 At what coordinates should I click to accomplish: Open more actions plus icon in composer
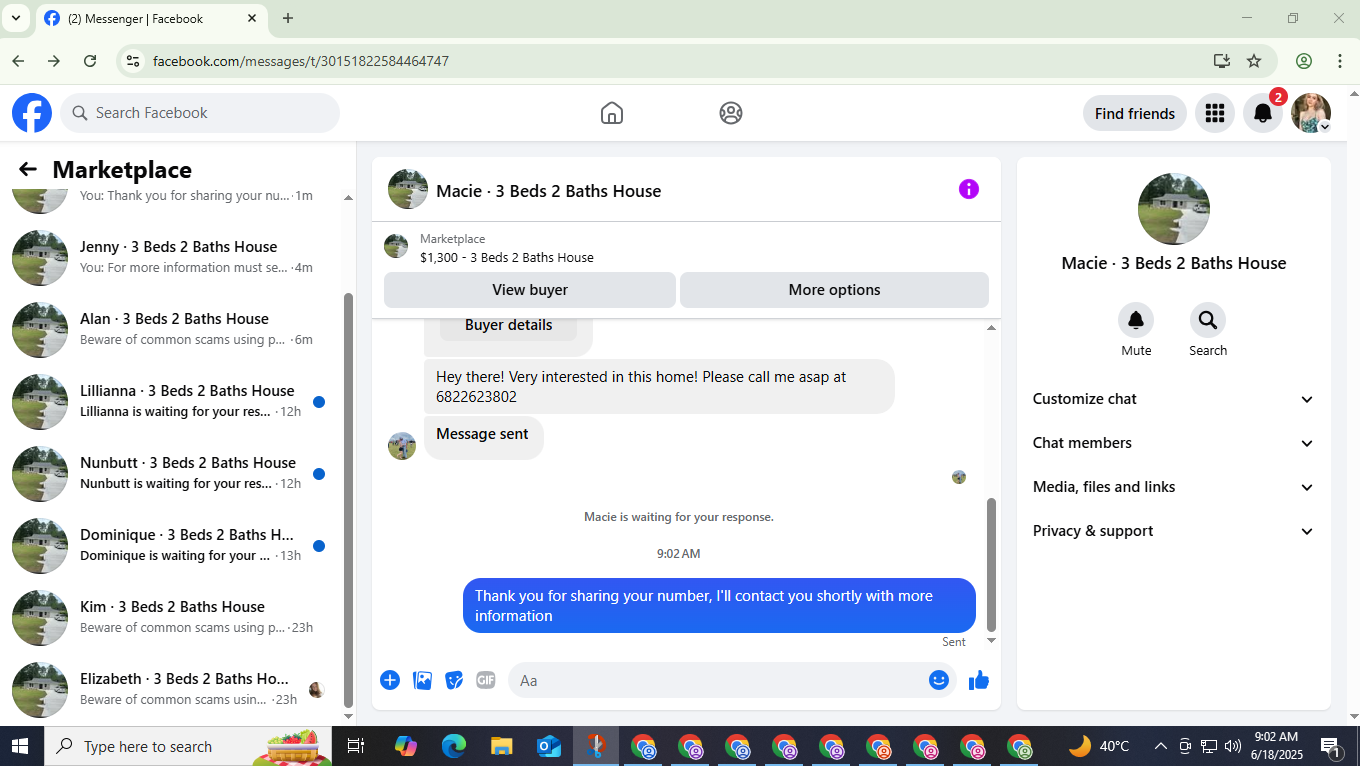coord(390,680)
